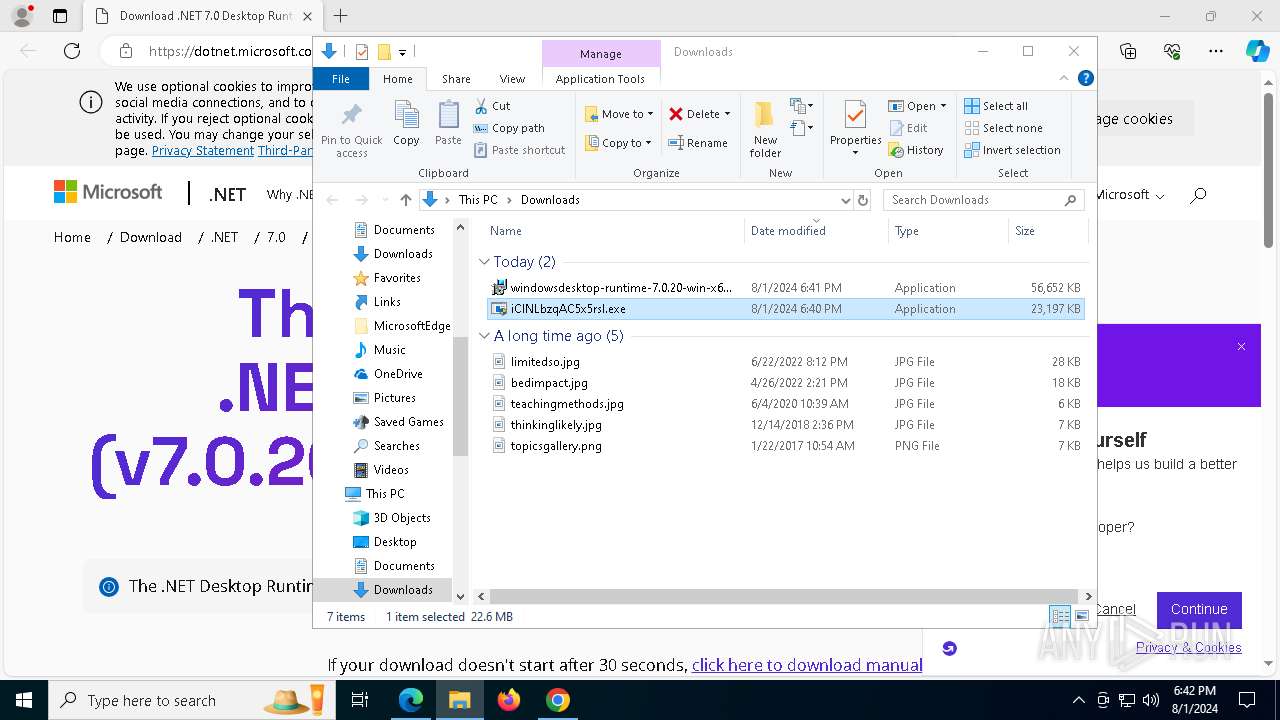Open the File menu
The height and width of the screenshot is (720, 1280).
(x=341, y=79)
